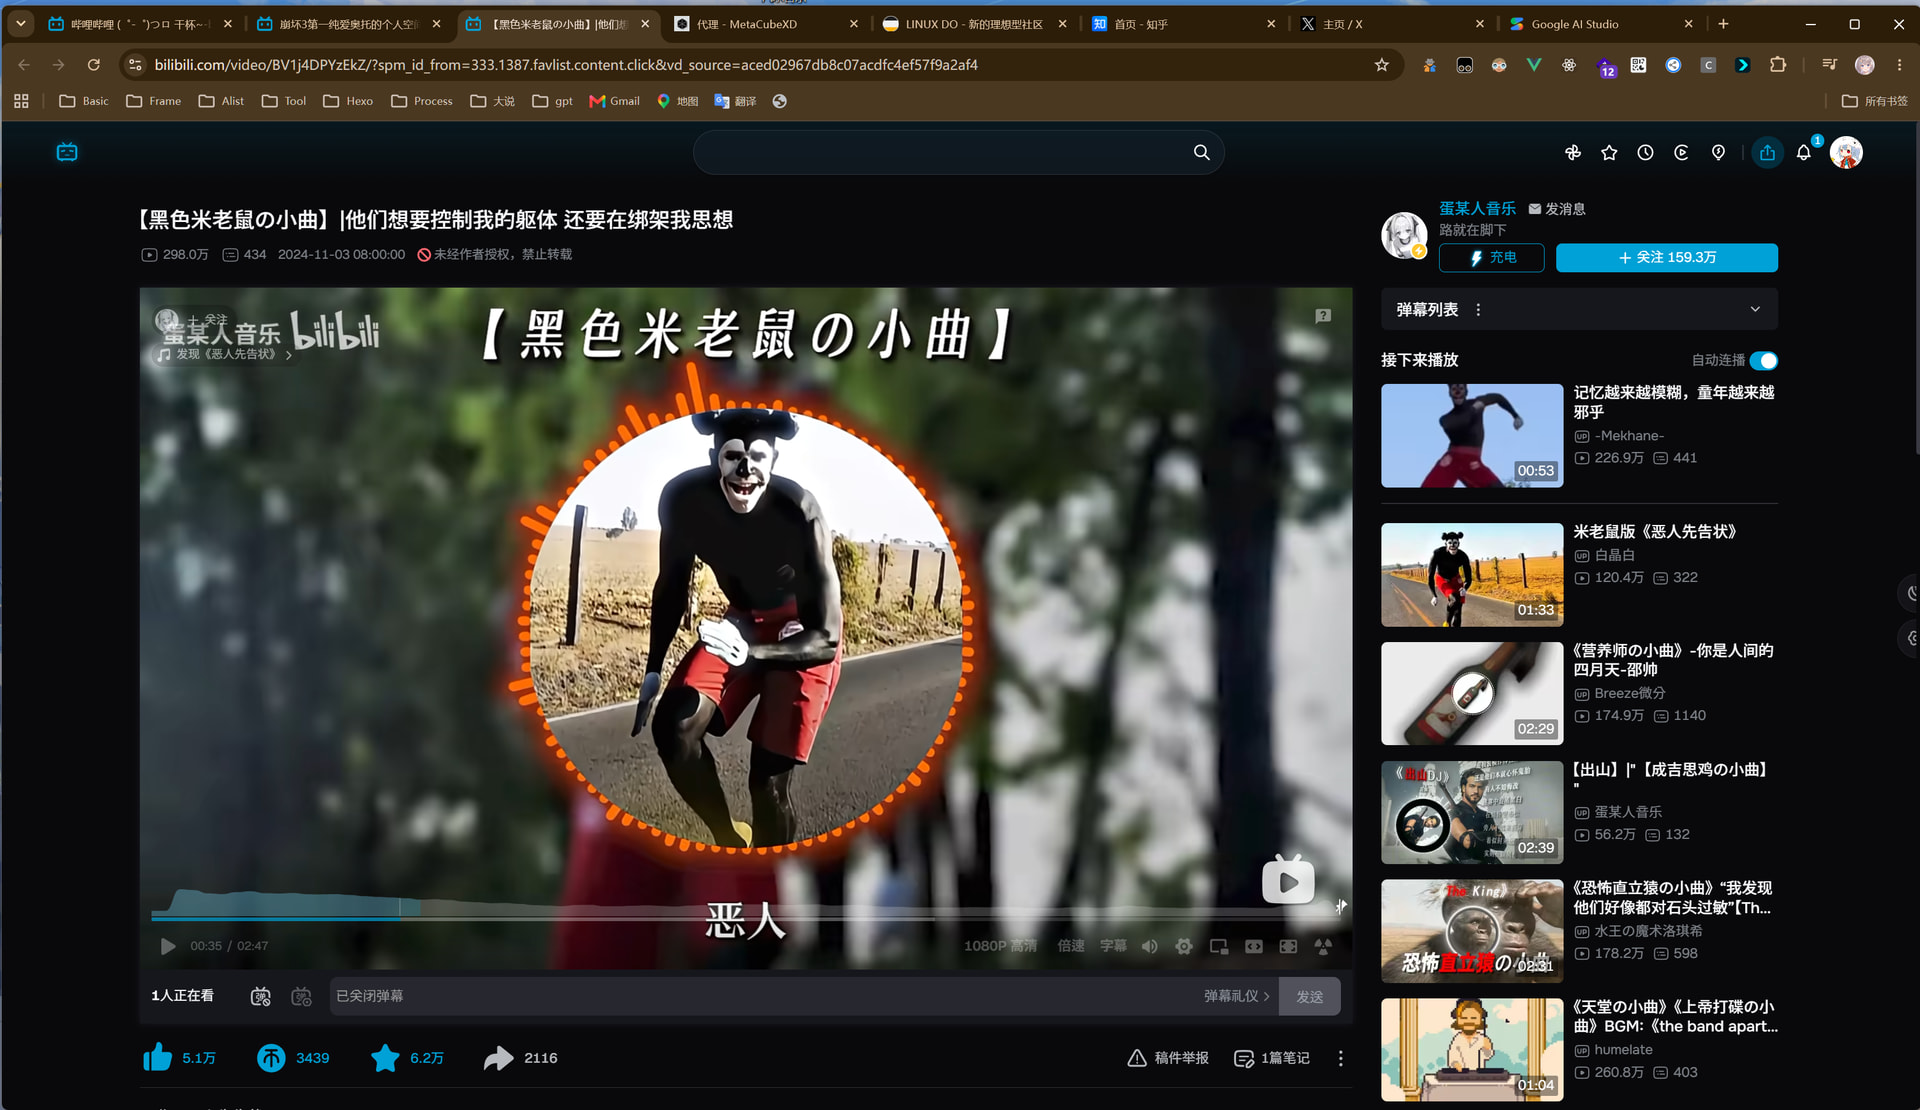This screenshot has width=1920, height=1110.
Task: Click the 充电 charge button
Action: [x=1491, y=258]
